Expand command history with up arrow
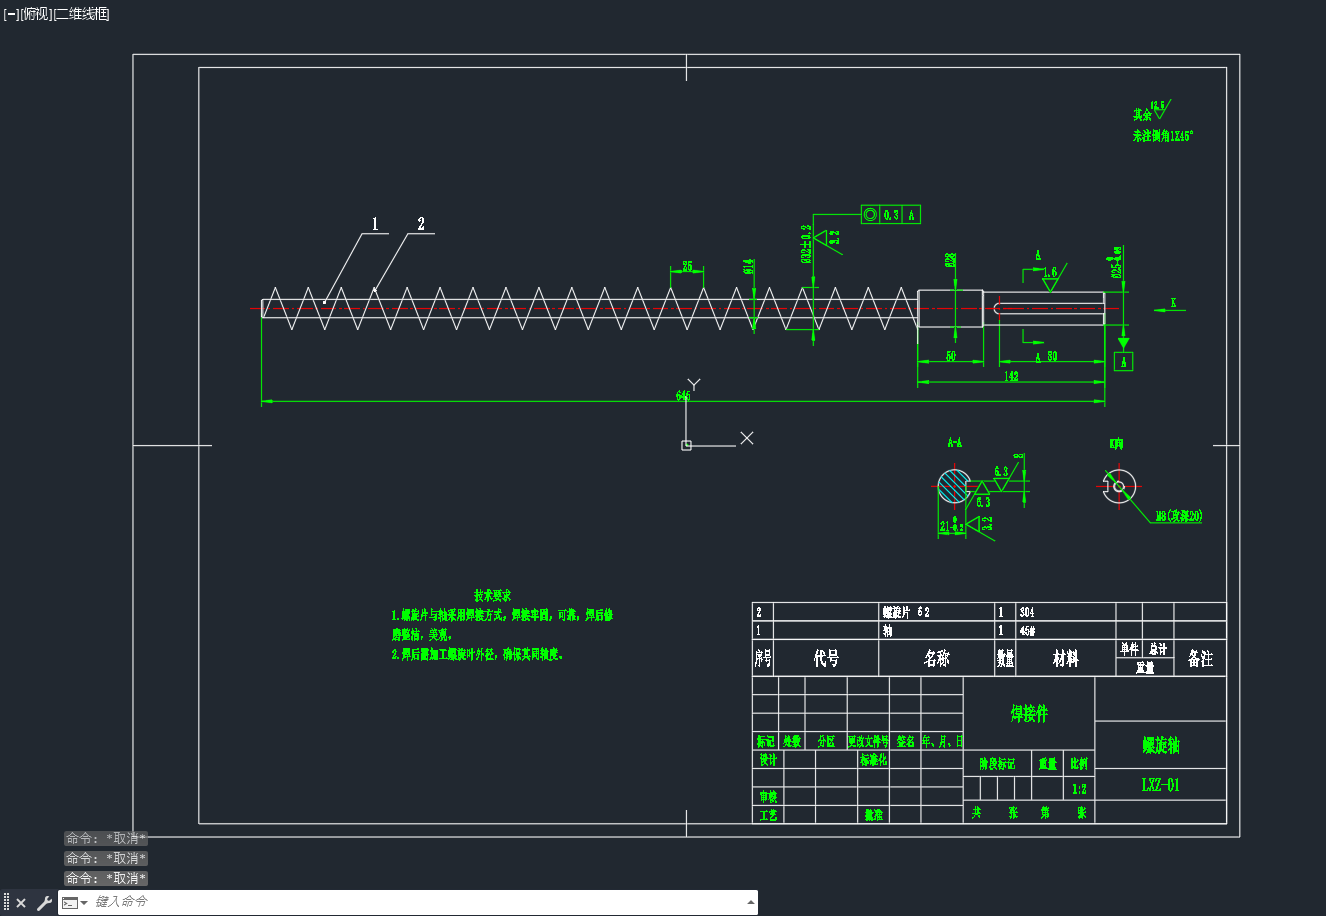The height and width of the screenshot is (916, 1326). coord(750,903)
